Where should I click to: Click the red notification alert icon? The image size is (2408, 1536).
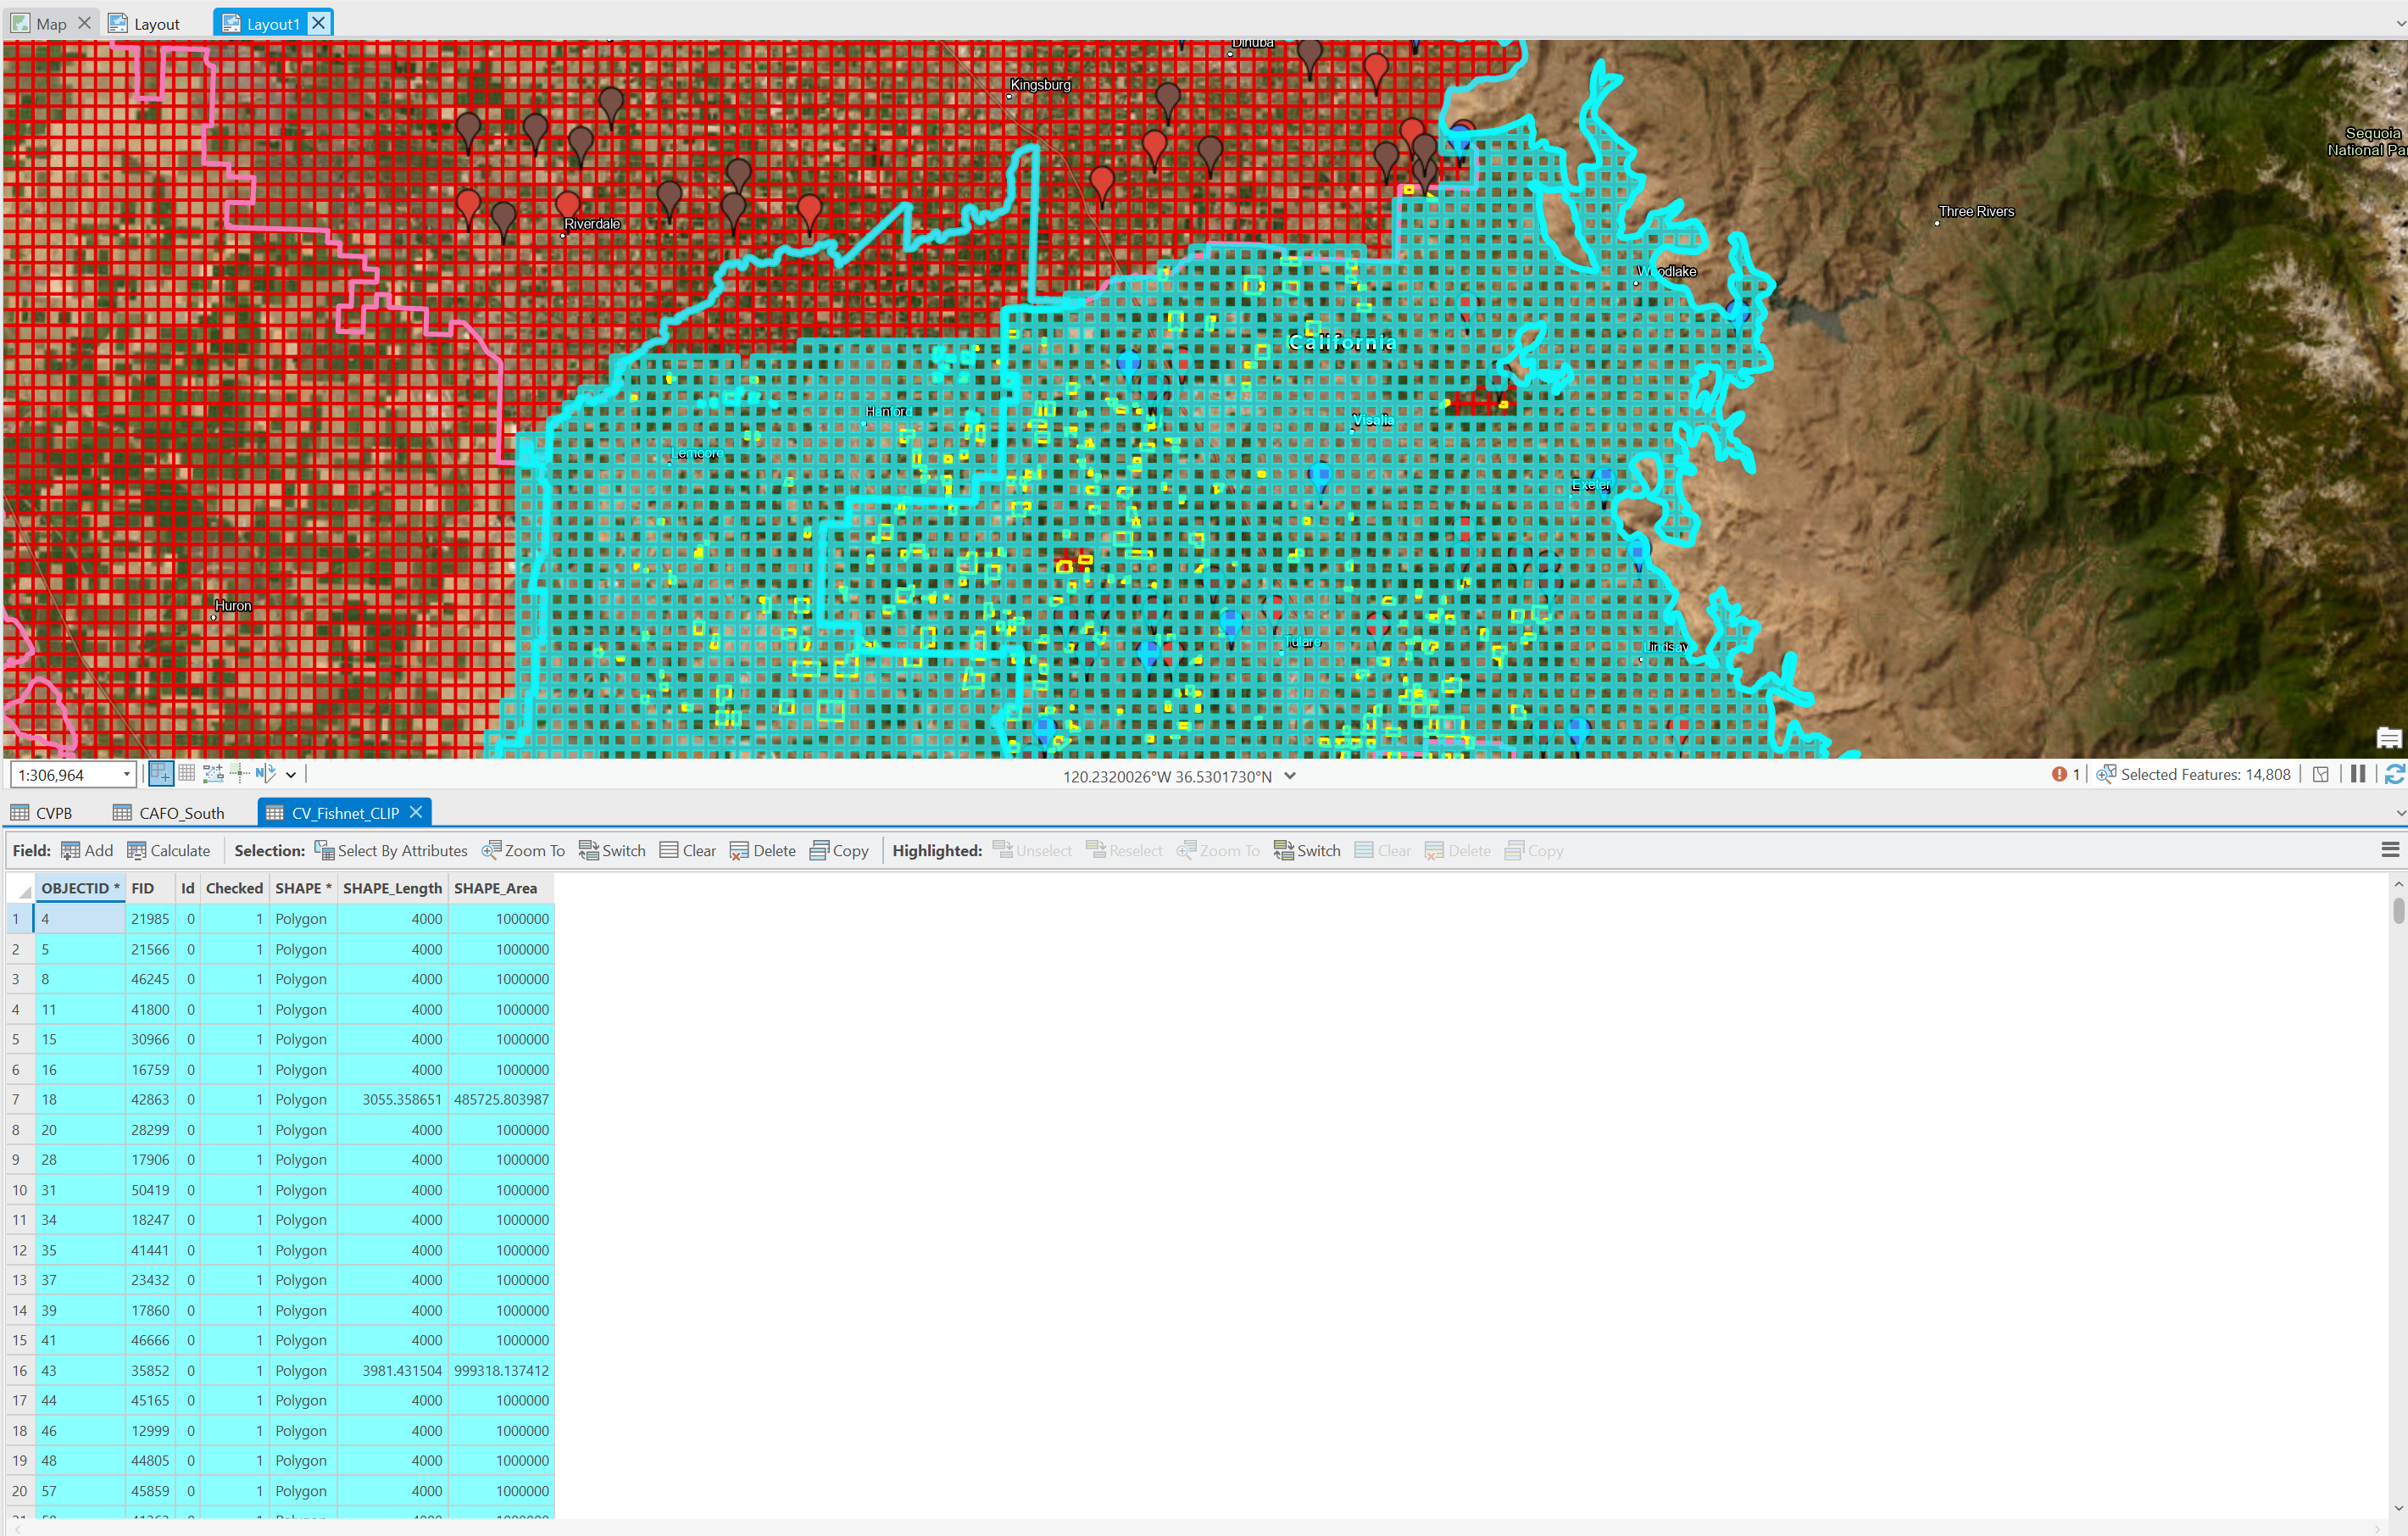click(2060, 774)
